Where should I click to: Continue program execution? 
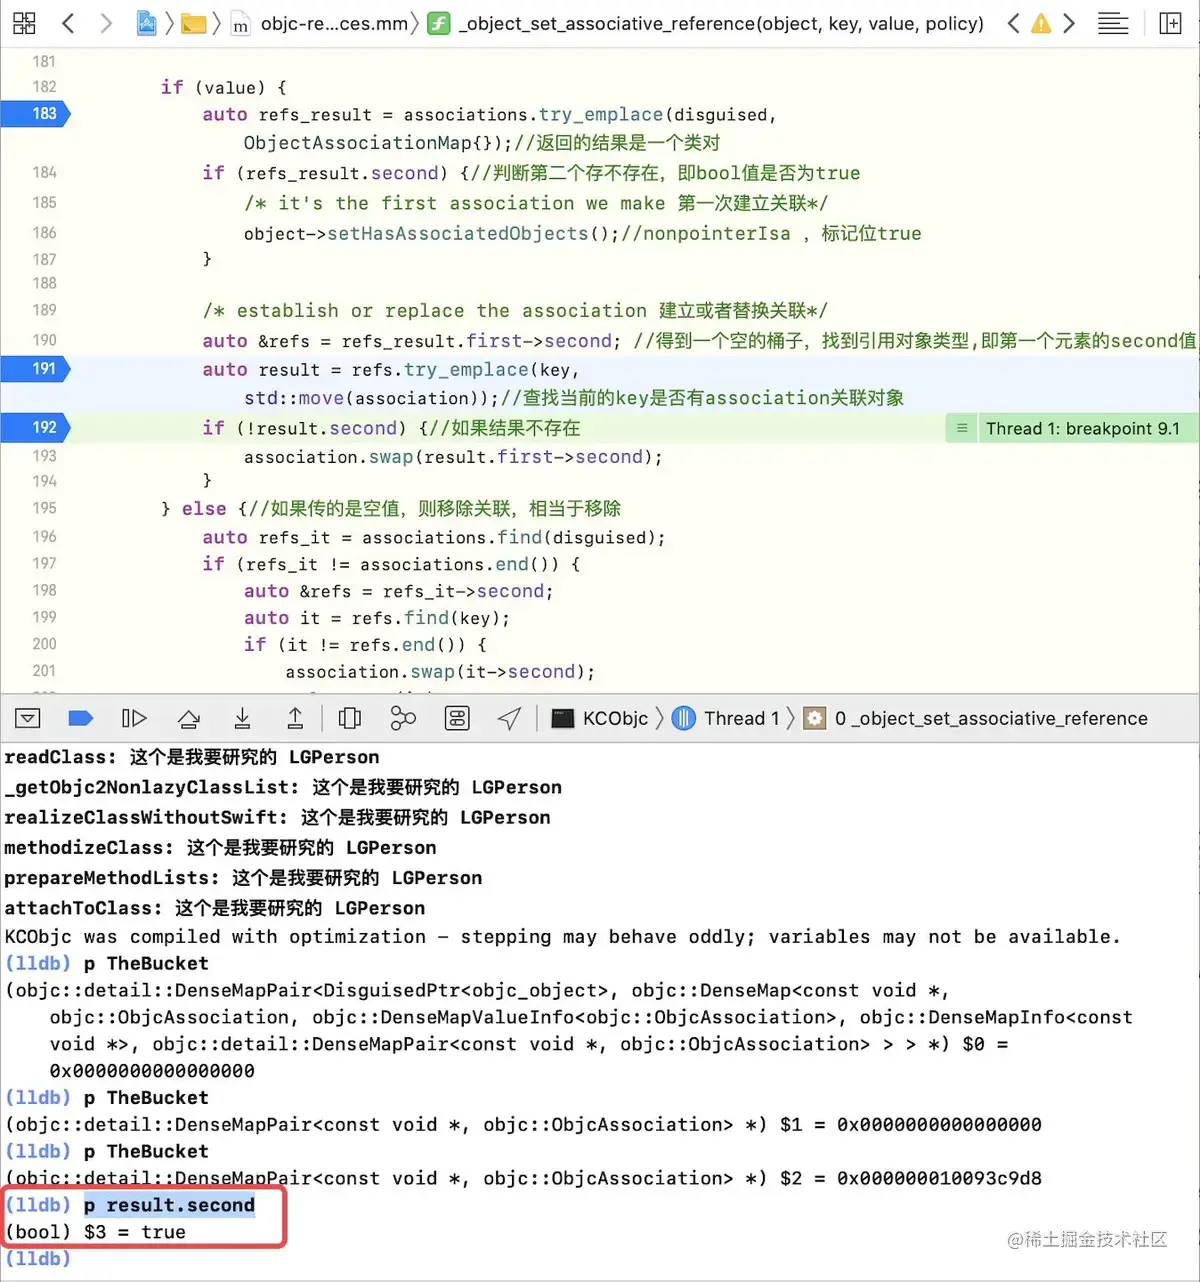[x=134, y=718]
